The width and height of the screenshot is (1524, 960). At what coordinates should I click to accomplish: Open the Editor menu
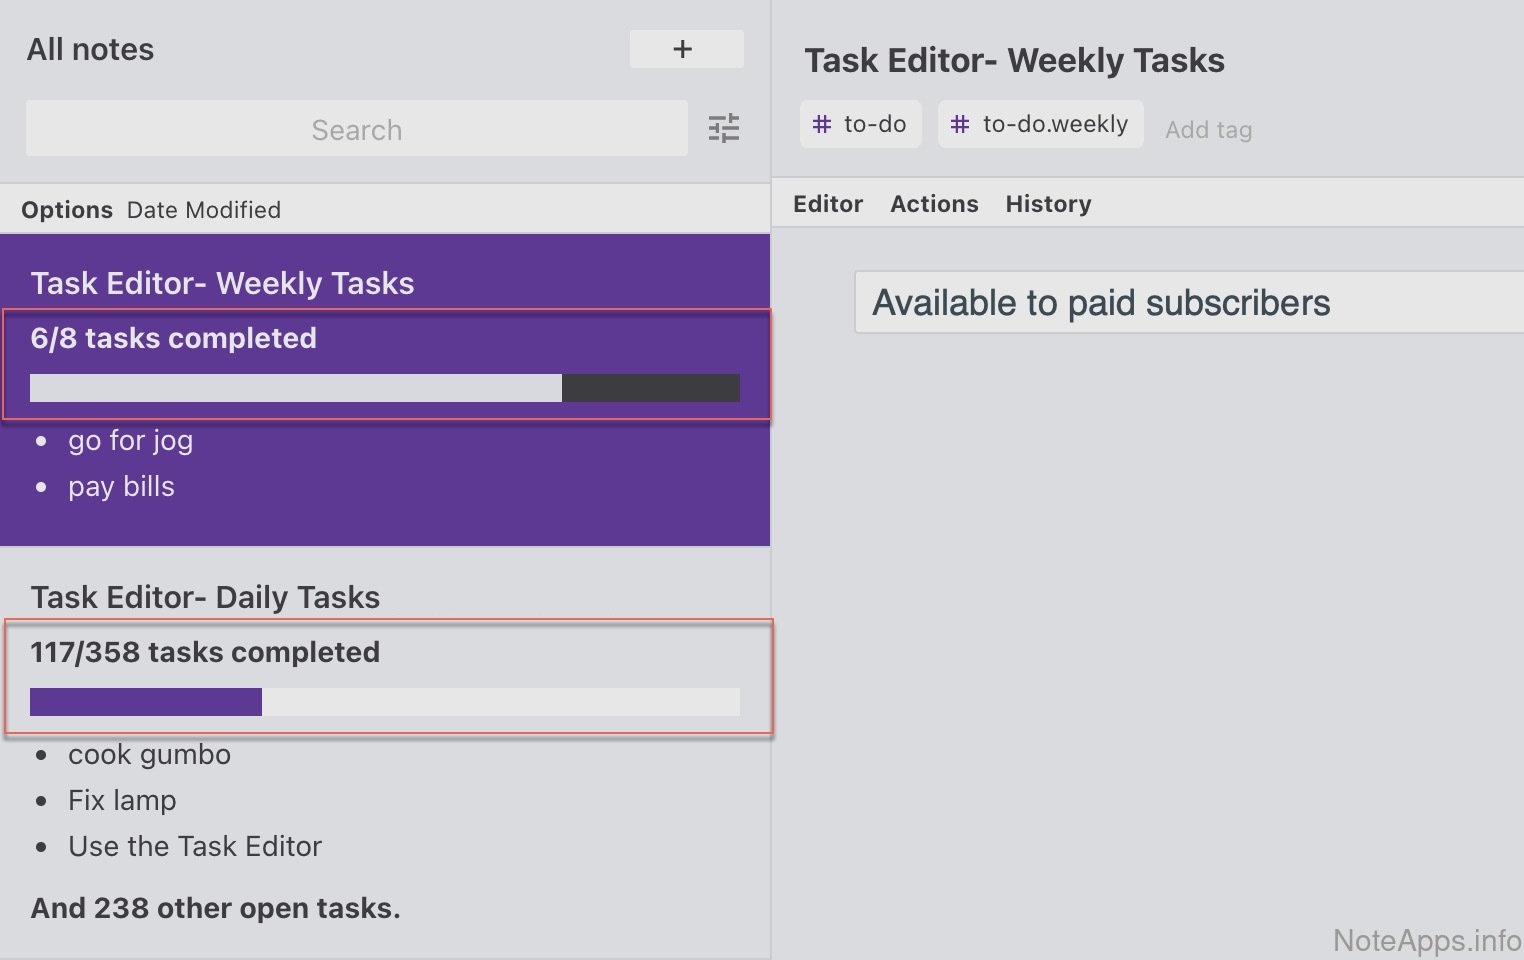coord(828,204)
